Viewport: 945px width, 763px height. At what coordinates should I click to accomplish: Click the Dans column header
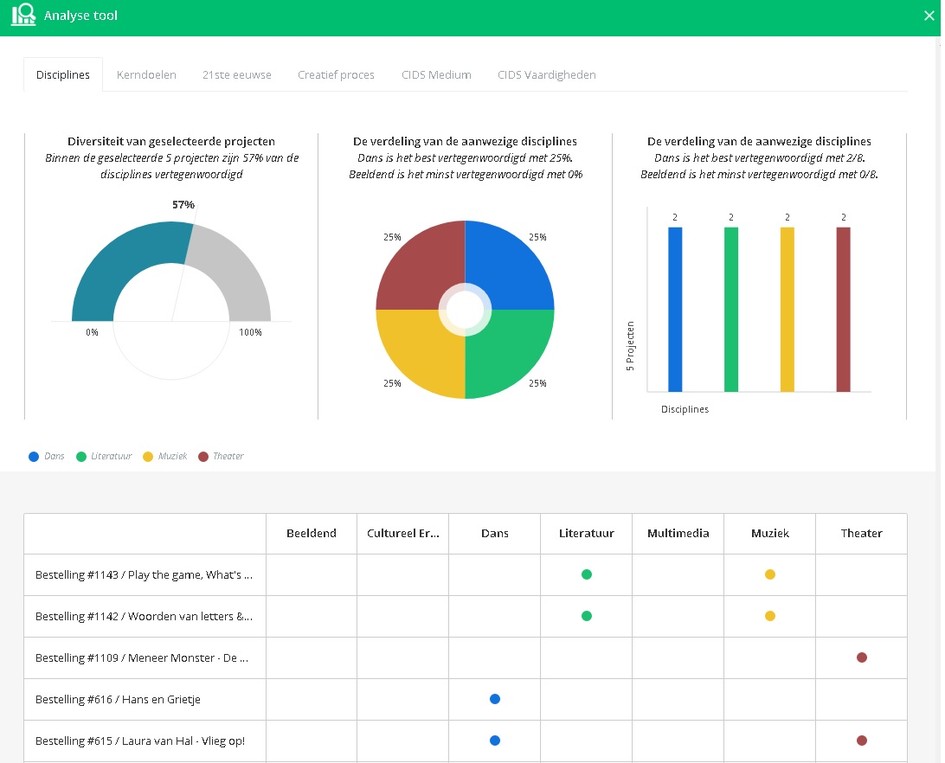tap(495, 533)
